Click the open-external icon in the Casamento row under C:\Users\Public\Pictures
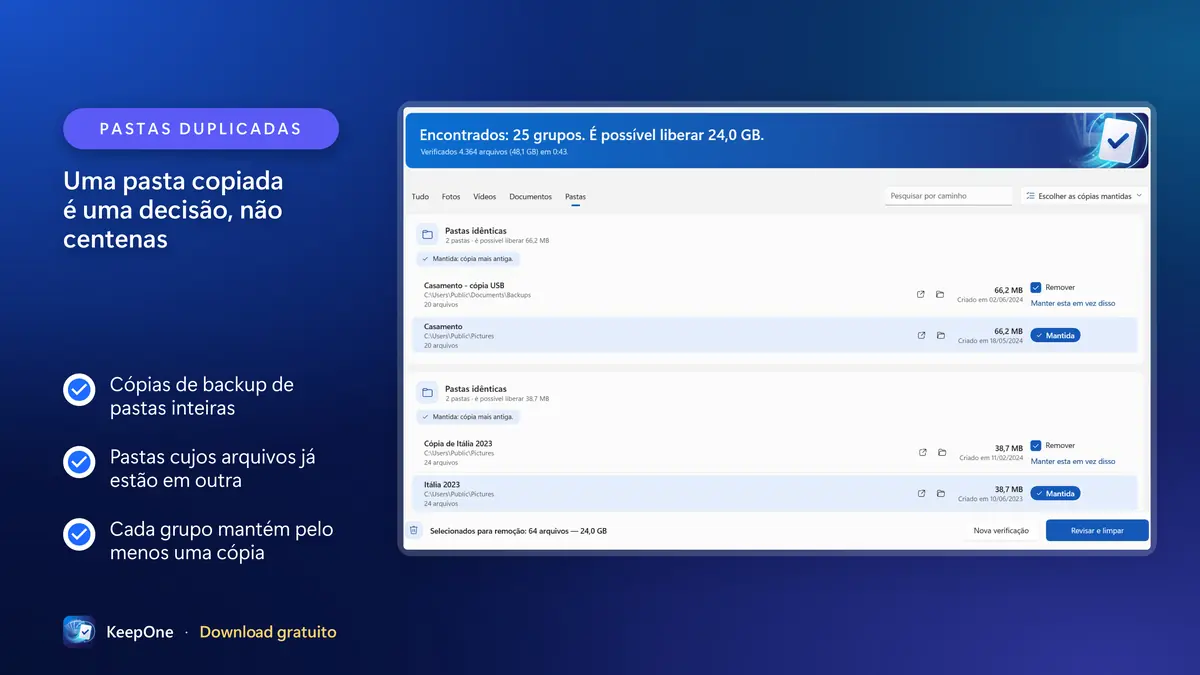Viewport: 1200px width, 675px height. (921, 335)
